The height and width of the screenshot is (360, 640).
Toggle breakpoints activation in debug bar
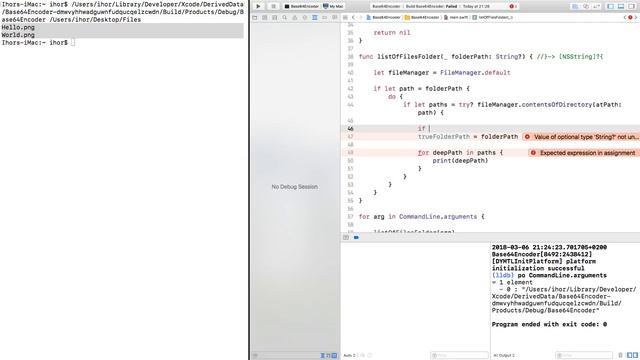pyautogui.click(x=356, y=237)
